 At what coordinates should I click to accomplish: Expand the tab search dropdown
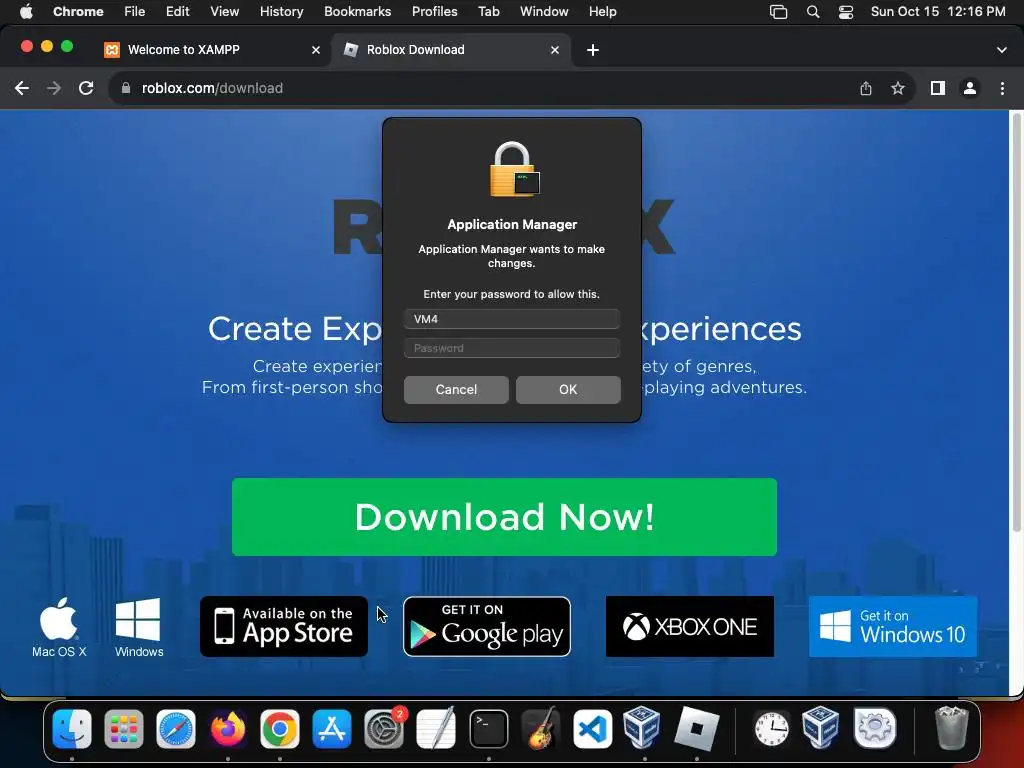[x=1002, y=50]
